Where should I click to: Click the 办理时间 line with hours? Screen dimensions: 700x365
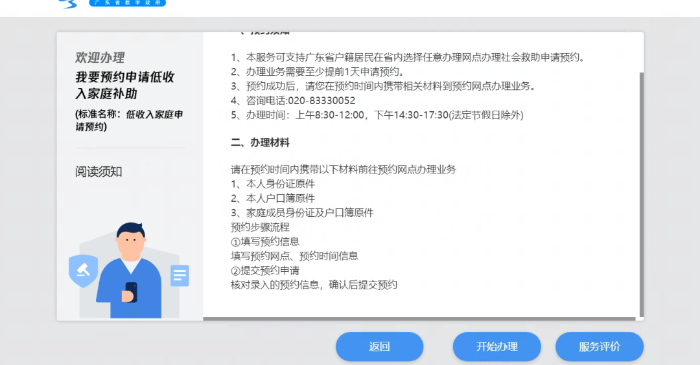[377, 115]
